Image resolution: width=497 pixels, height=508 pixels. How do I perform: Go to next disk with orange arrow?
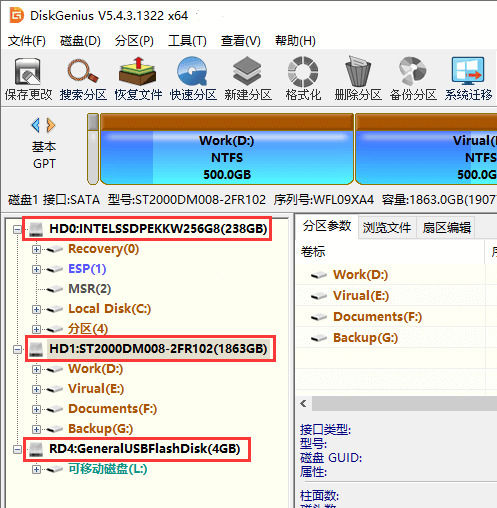tap(51, 125)
